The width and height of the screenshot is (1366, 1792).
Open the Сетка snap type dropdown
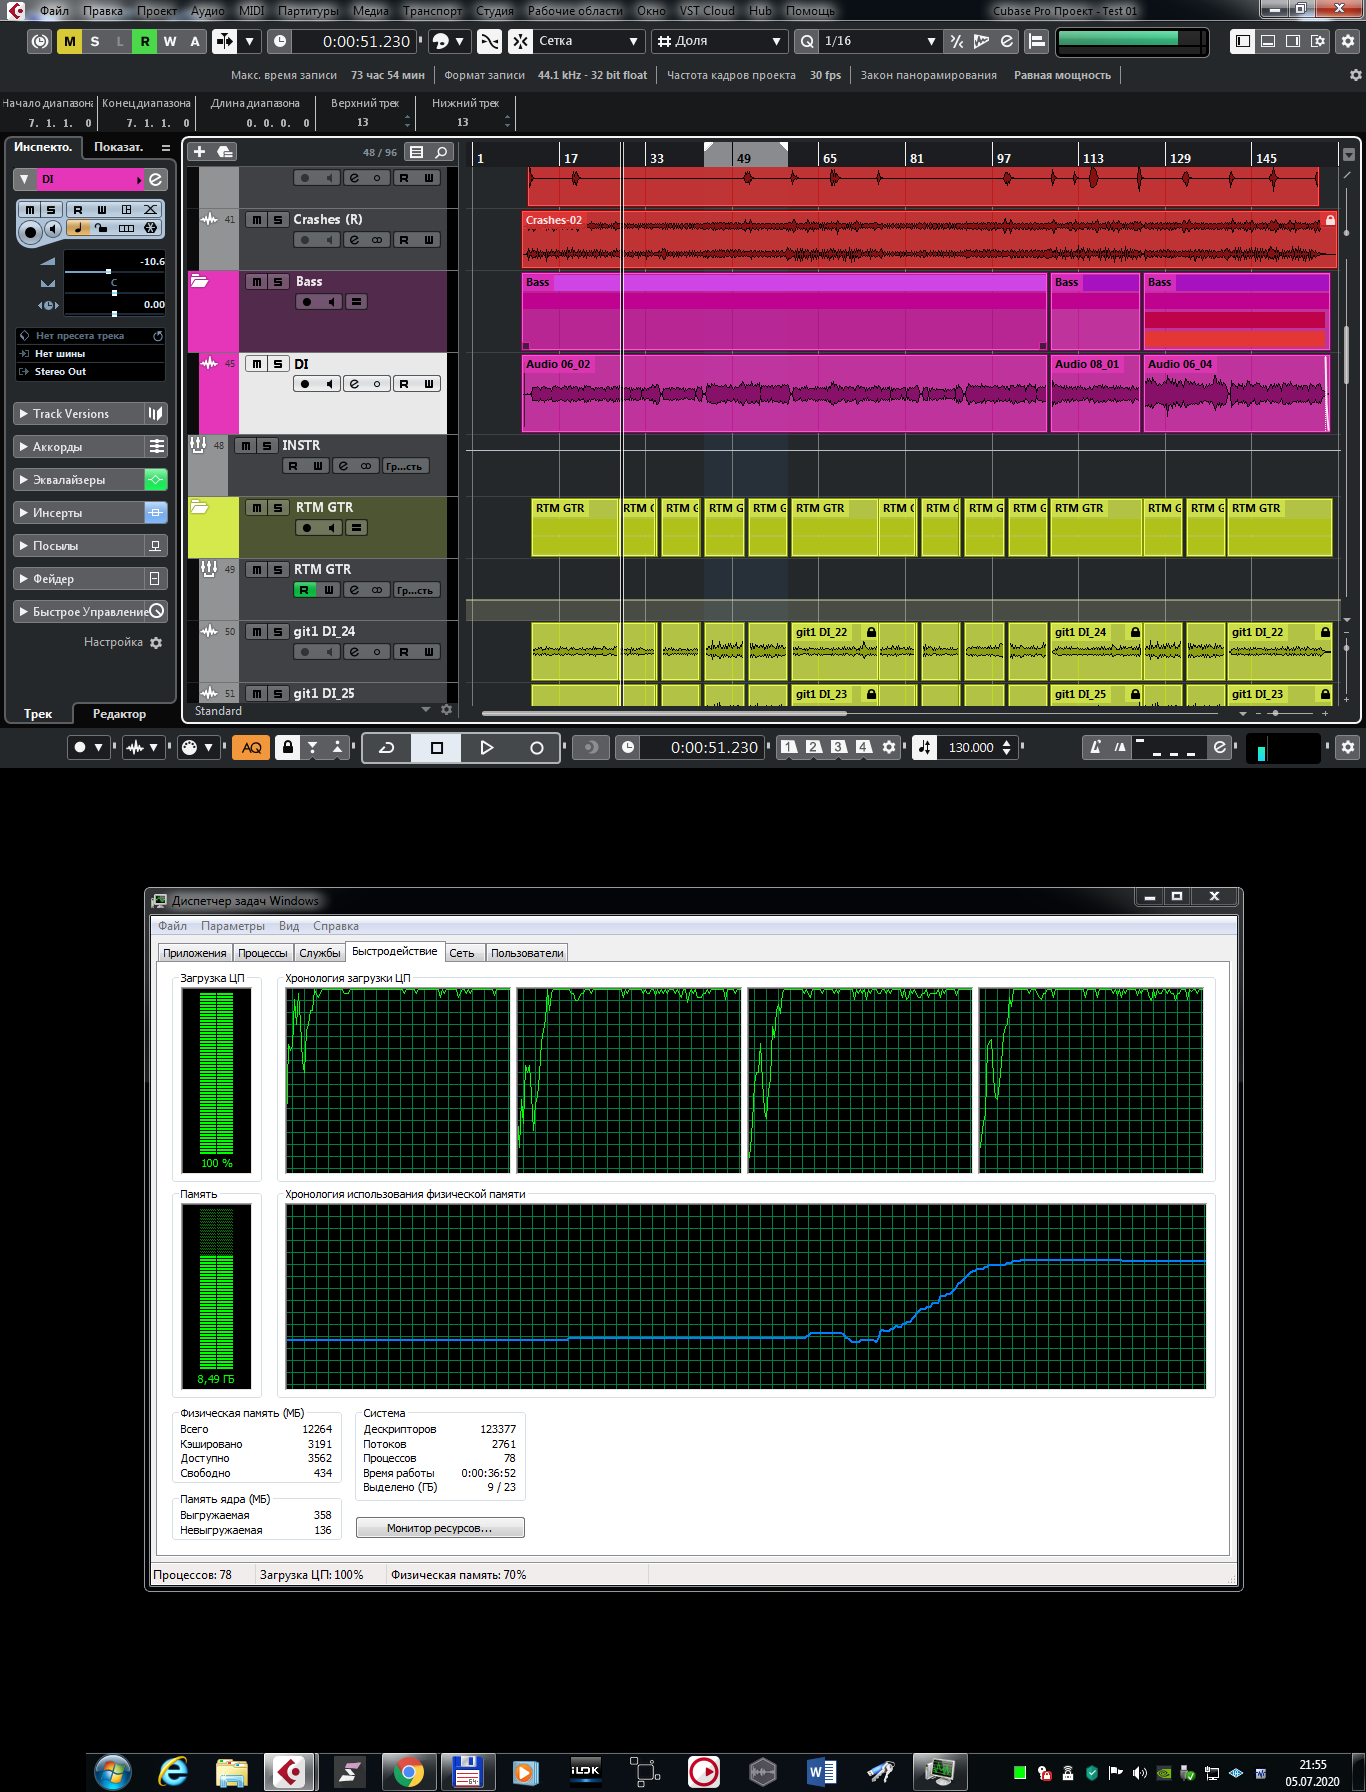click(x=588, y=41)
